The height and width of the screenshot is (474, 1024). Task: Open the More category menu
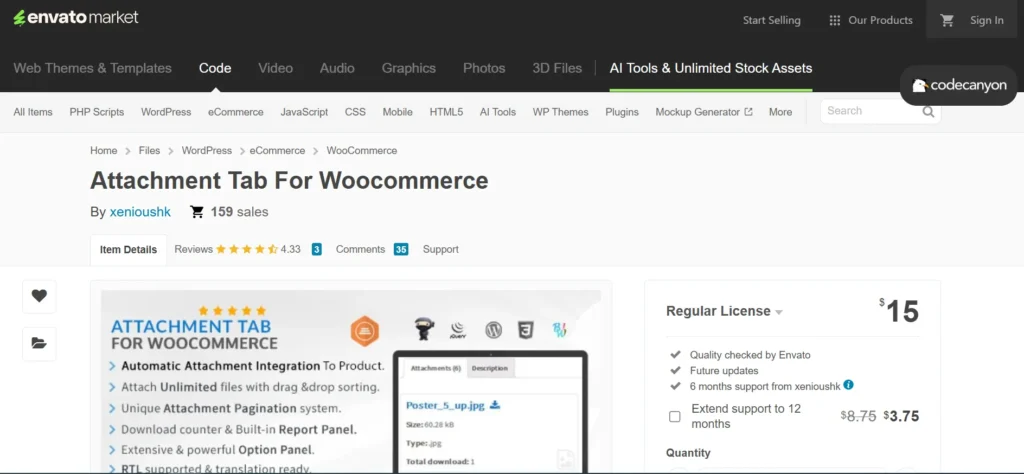point(780,112)
